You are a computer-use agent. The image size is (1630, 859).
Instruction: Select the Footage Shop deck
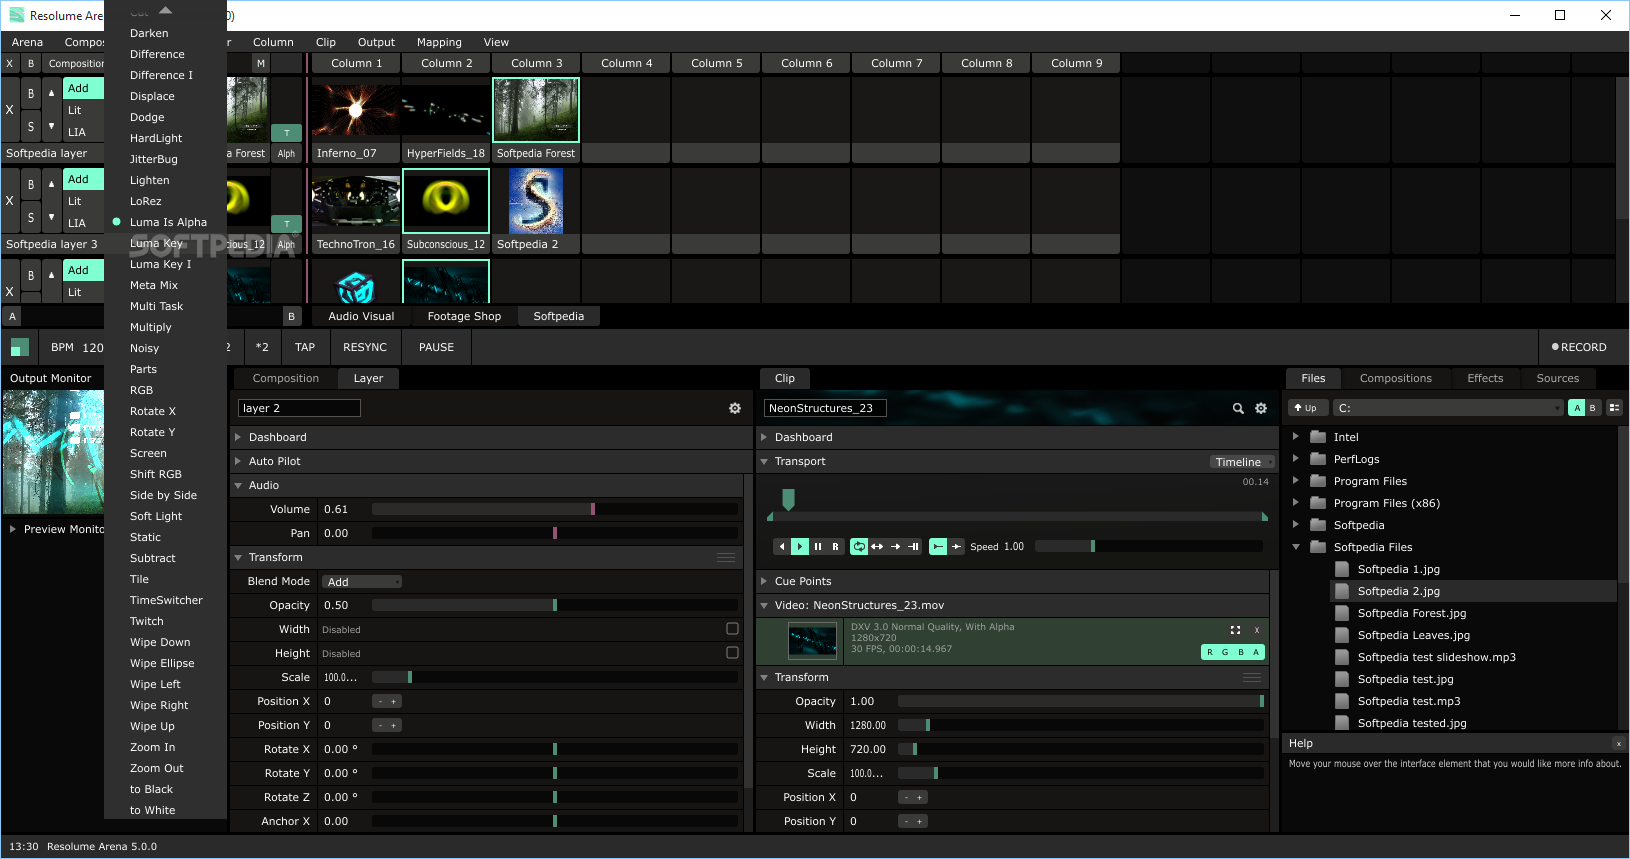(x=464, y=316)
